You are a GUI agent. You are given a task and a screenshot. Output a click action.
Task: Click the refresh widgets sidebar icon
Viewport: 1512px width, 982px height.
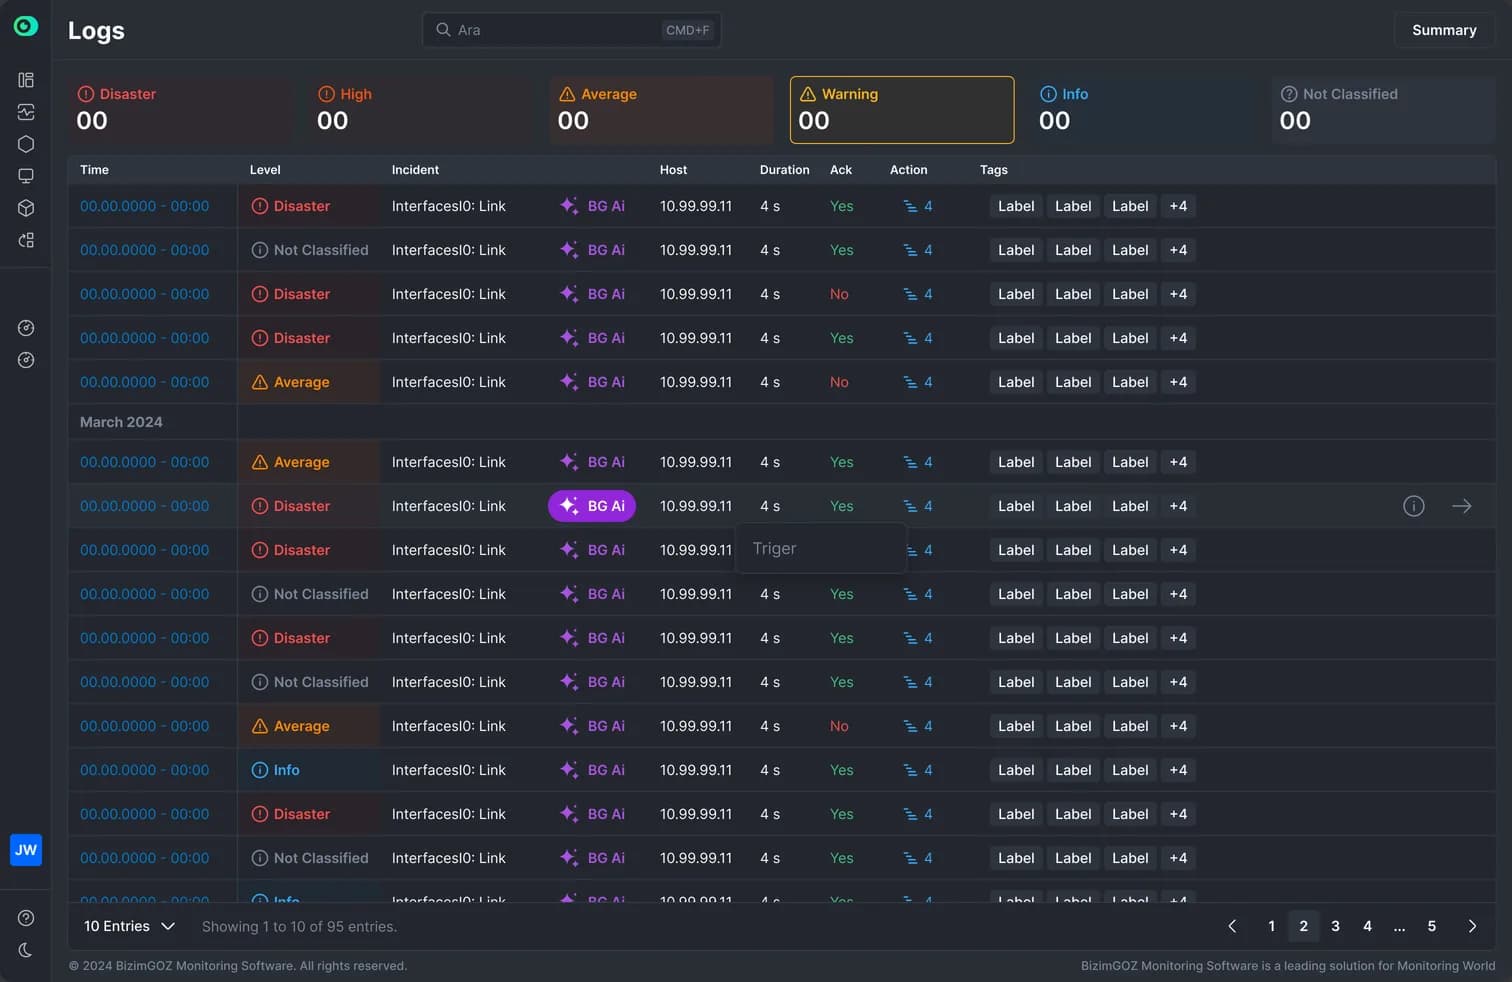click(26, 240)
